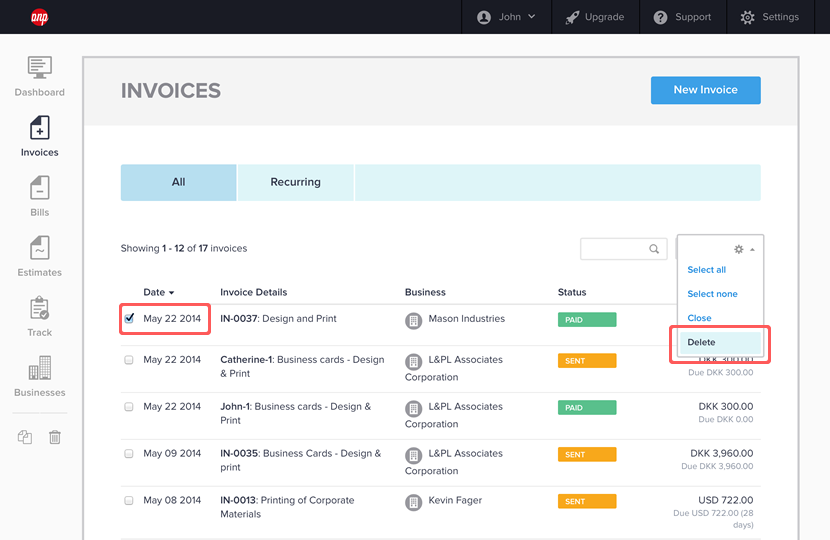The width and height of the screenshot is (830, 540).
Task: Open the Track sidebar section
Action: (40, 317)
